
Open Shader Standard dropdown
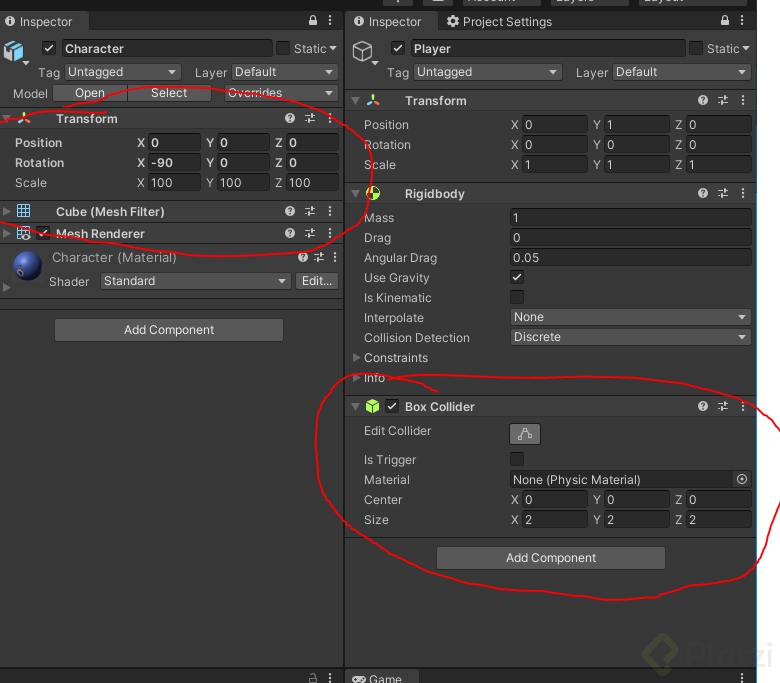[x=195, y=281]
